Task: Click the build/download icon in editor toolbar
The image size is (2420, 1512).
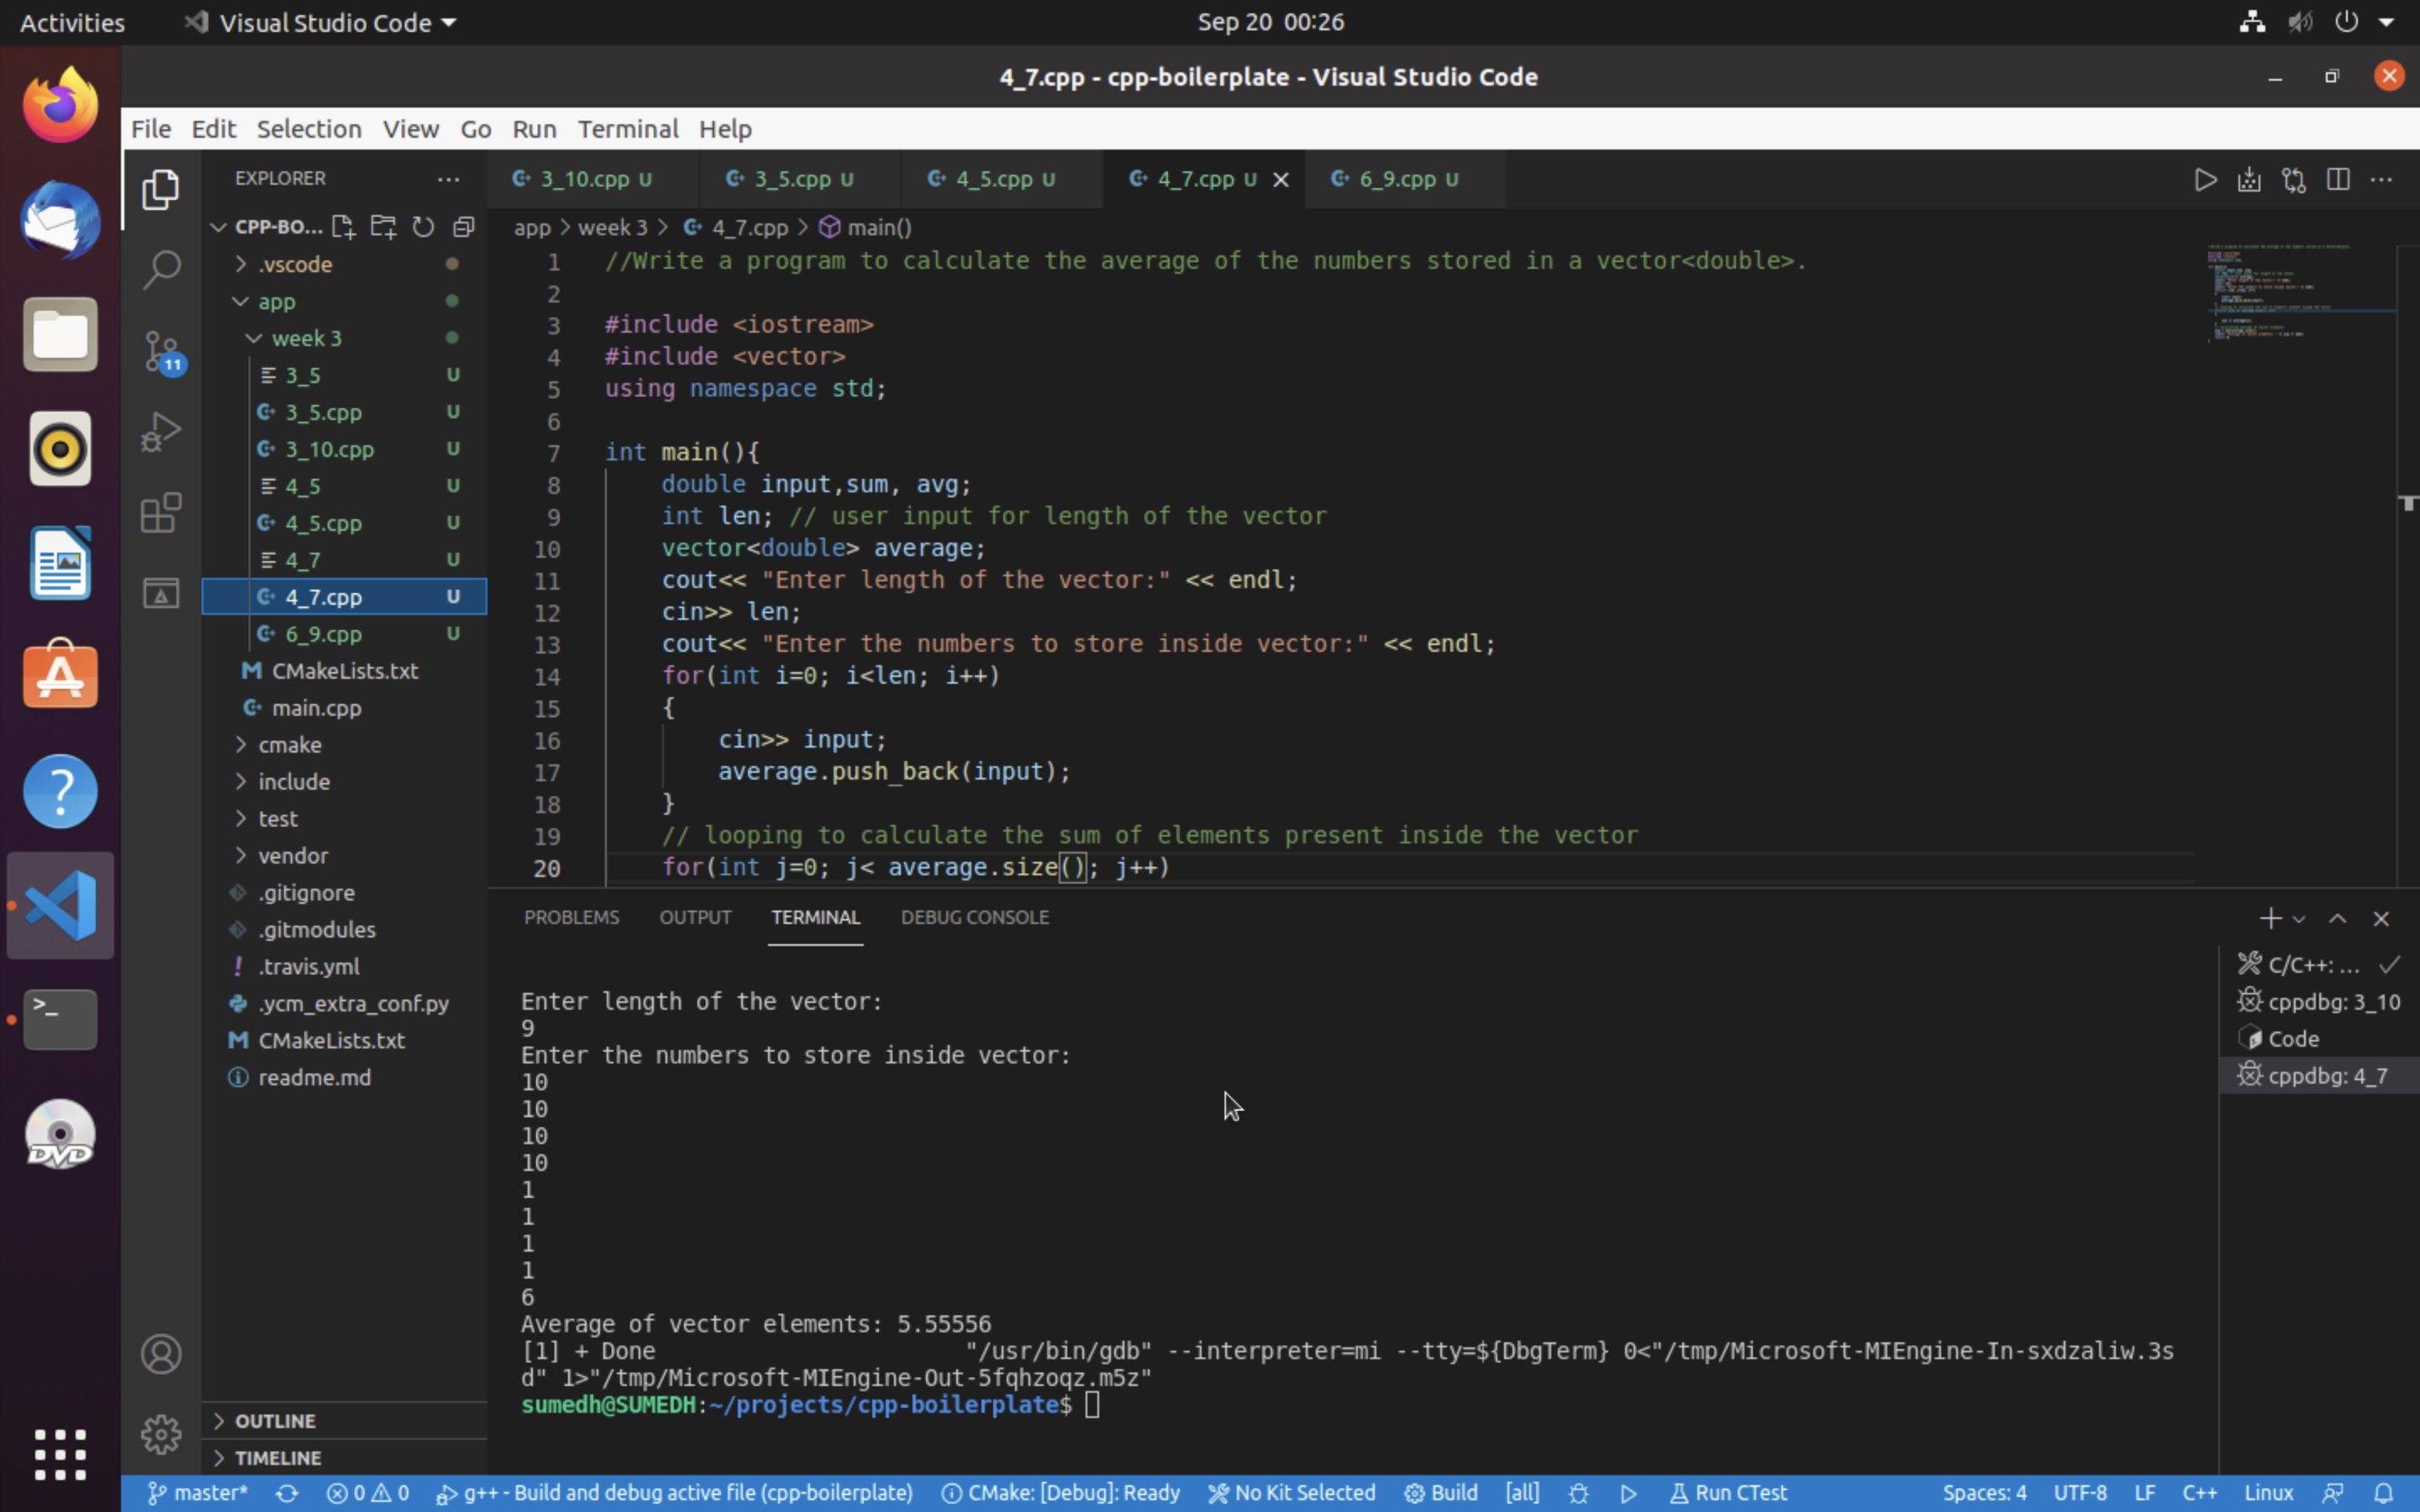Action: point(2249,180)
